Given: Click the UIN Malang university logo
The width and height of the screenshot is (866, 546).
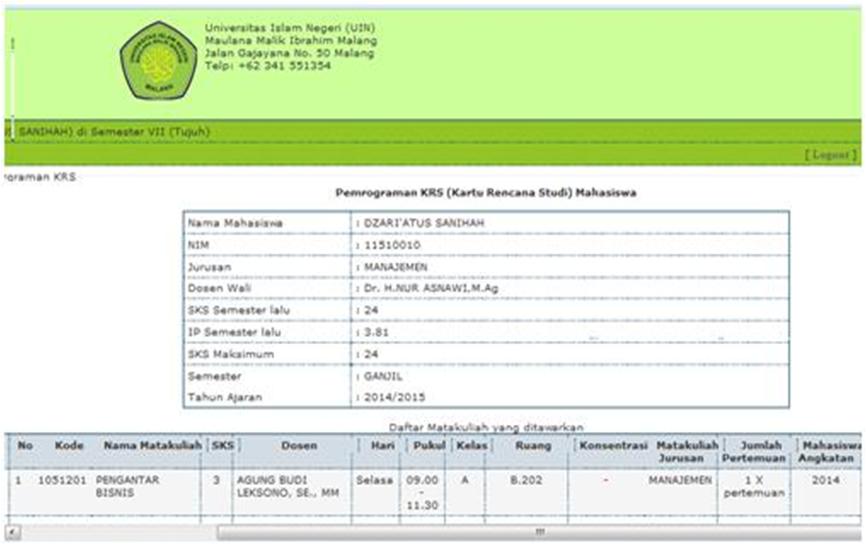Looking at the screenshot, I should [x=158, y=59].
